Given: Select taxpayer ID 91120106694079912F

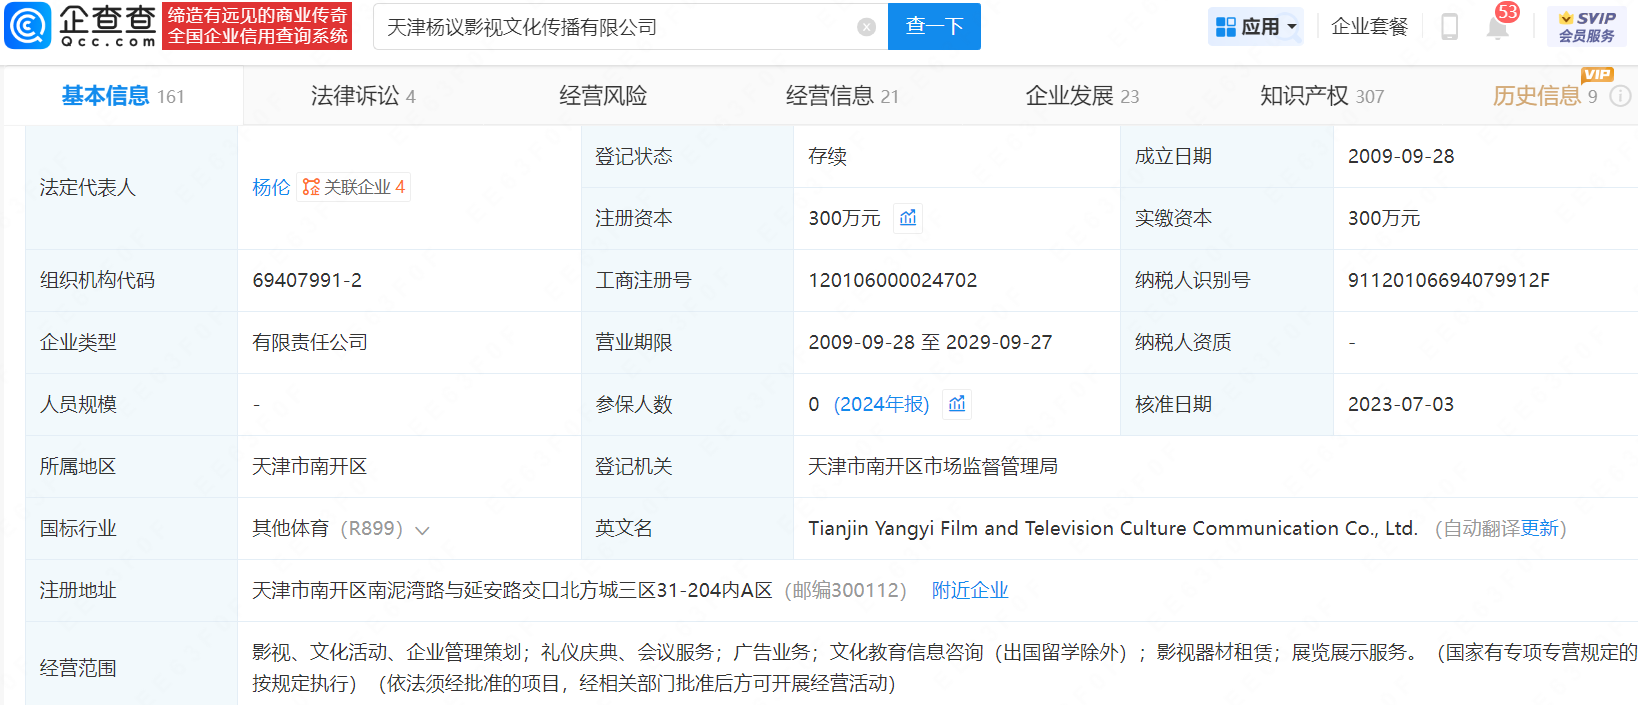Looking at the screenshot, I should 1449,280.
